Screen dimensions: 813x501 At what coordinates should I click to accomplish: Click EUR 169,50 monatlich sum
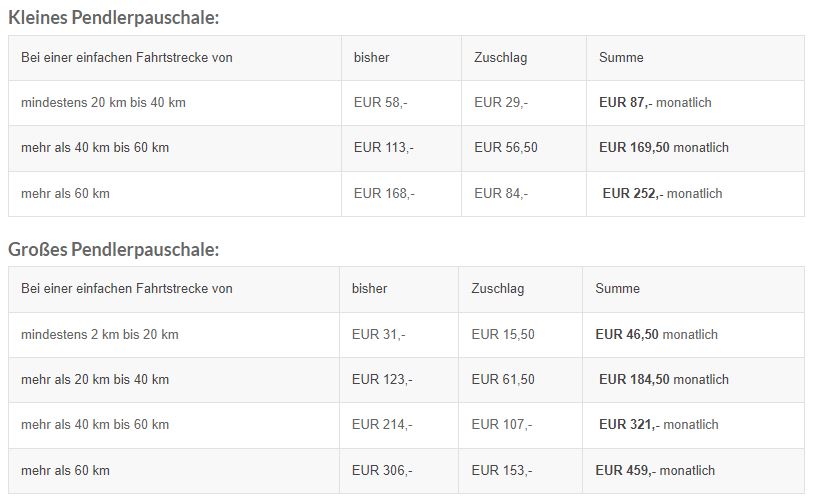coord(664,148)
